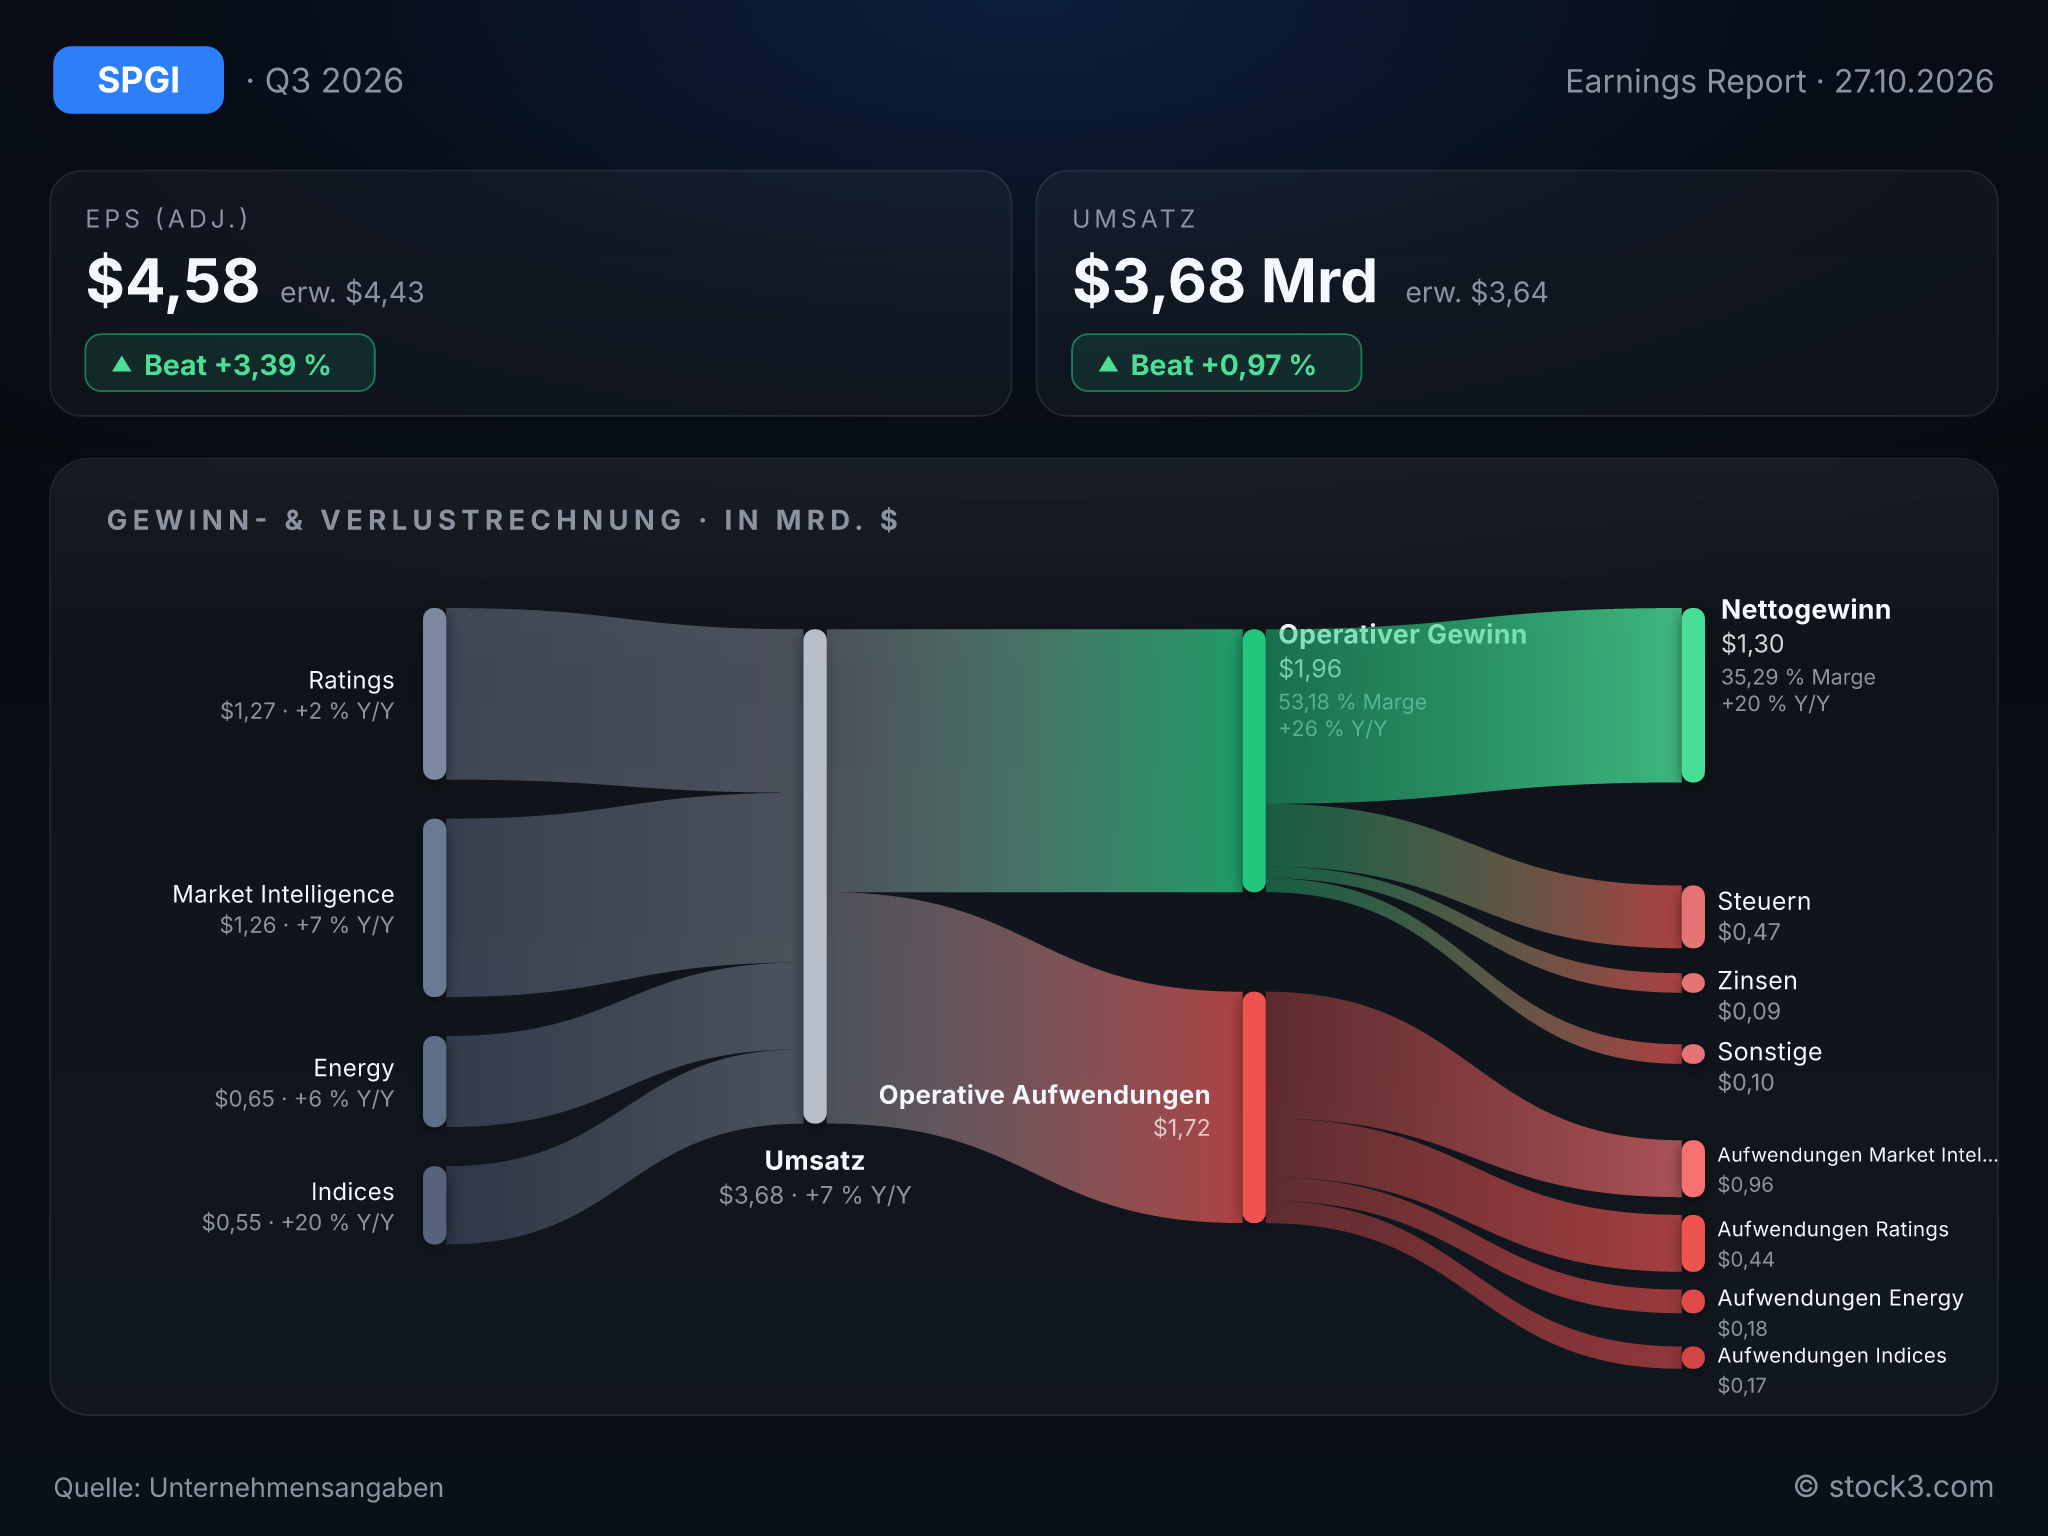Click the Umsatz $3,68 · +7 % Y/Y label
2048x1536 pixels.
(x=815, y=1195)
